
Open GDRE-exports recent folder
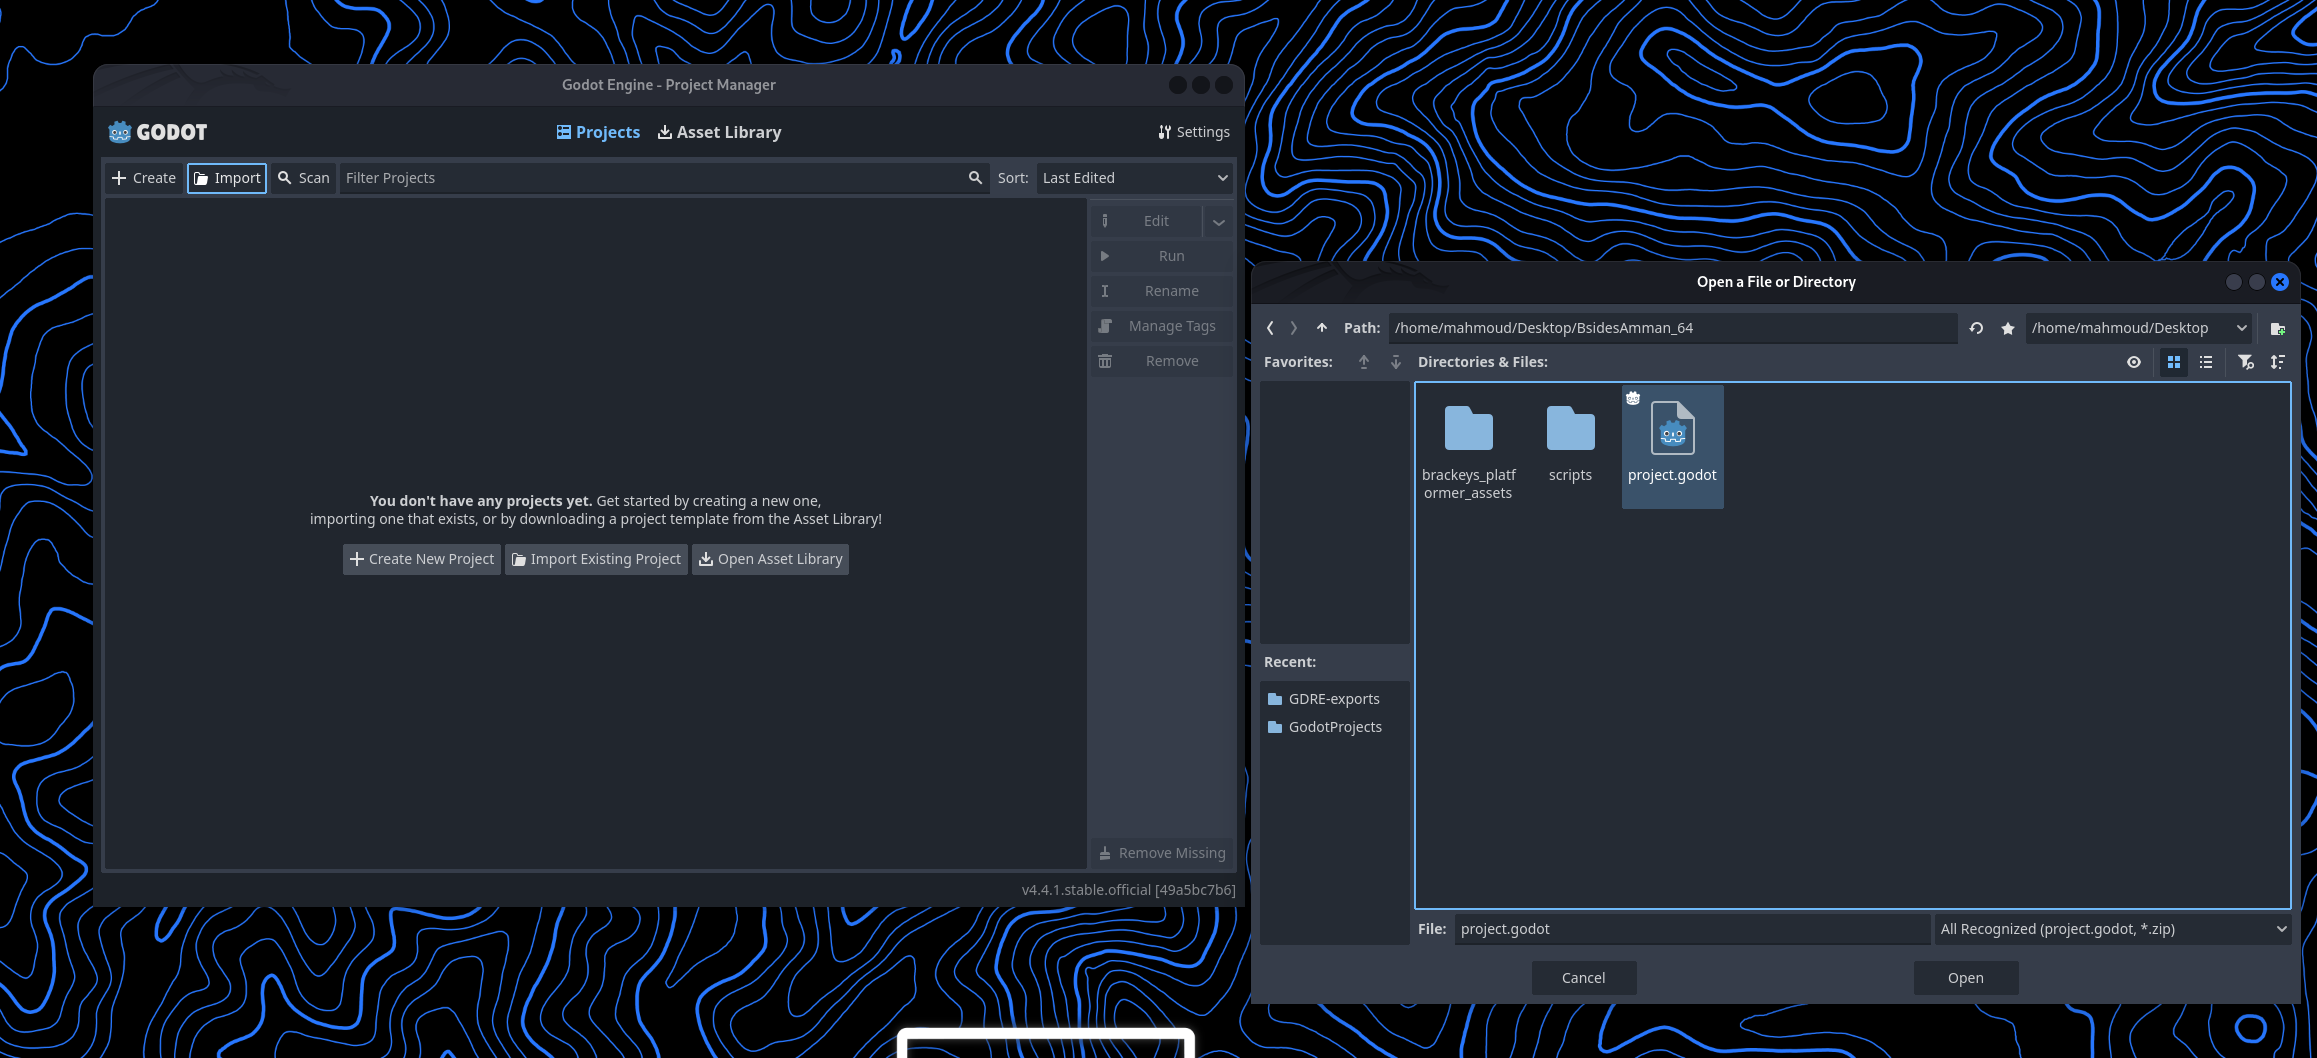coord(1335,699)
